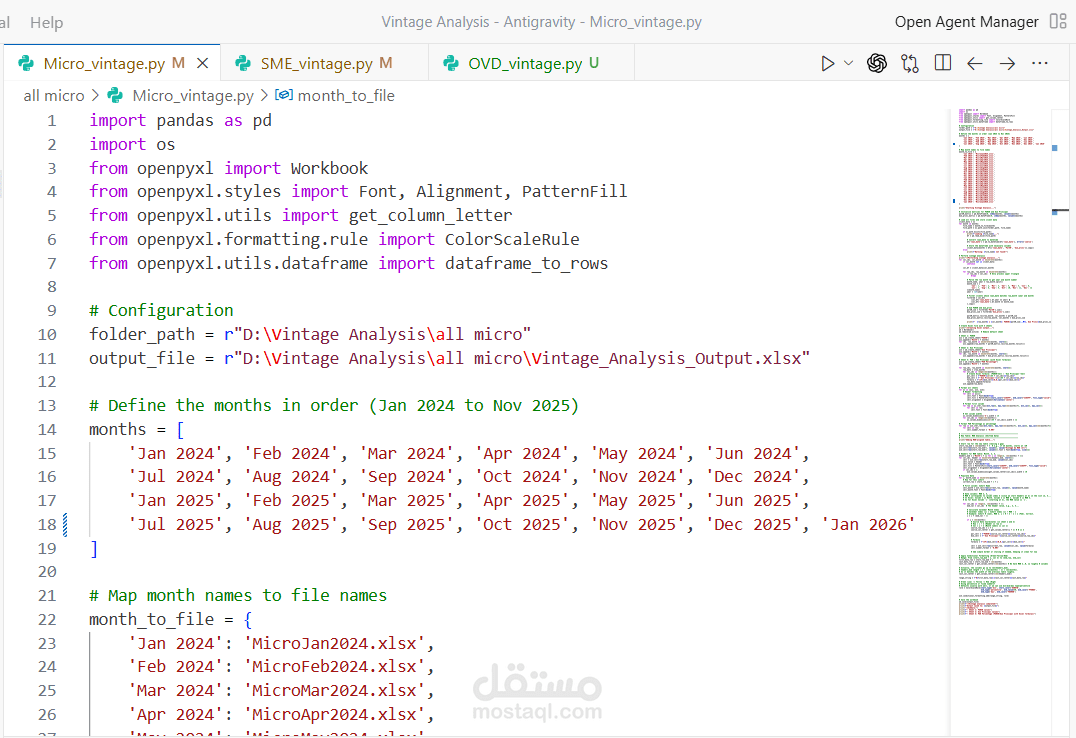Viewport: 1076px width, 738px height.
Task: Click Open Agent Manager button
Action: [966, 22]
